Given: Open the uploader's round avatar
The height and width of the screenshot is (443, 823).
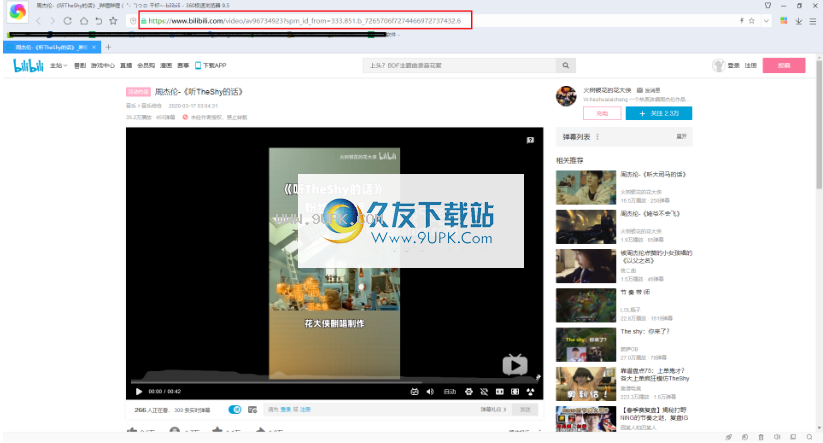Looking at the screenshot, I should tap(566, 96).
